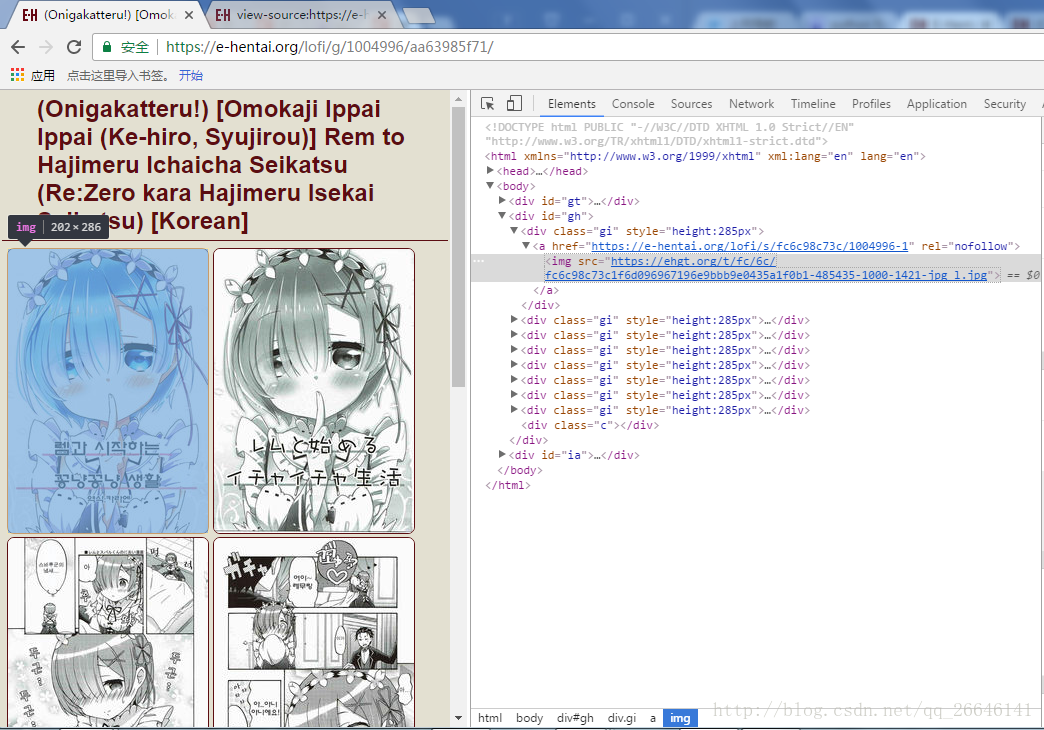Open a new tab with the new-tab button
Screen dimensions: 1044x730
click(418, 15)
